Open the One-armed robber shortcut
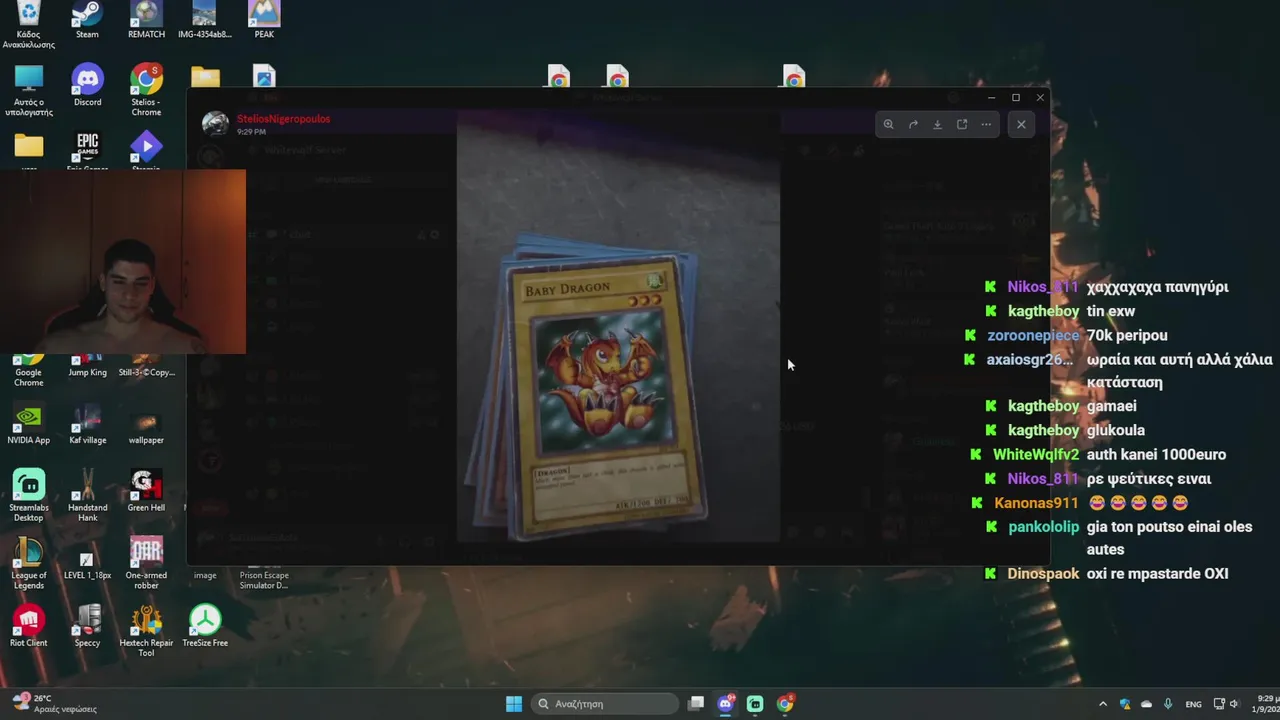The width and height of the screenshot is (1280, 720). pyautogui.click(x=146, y=563)
